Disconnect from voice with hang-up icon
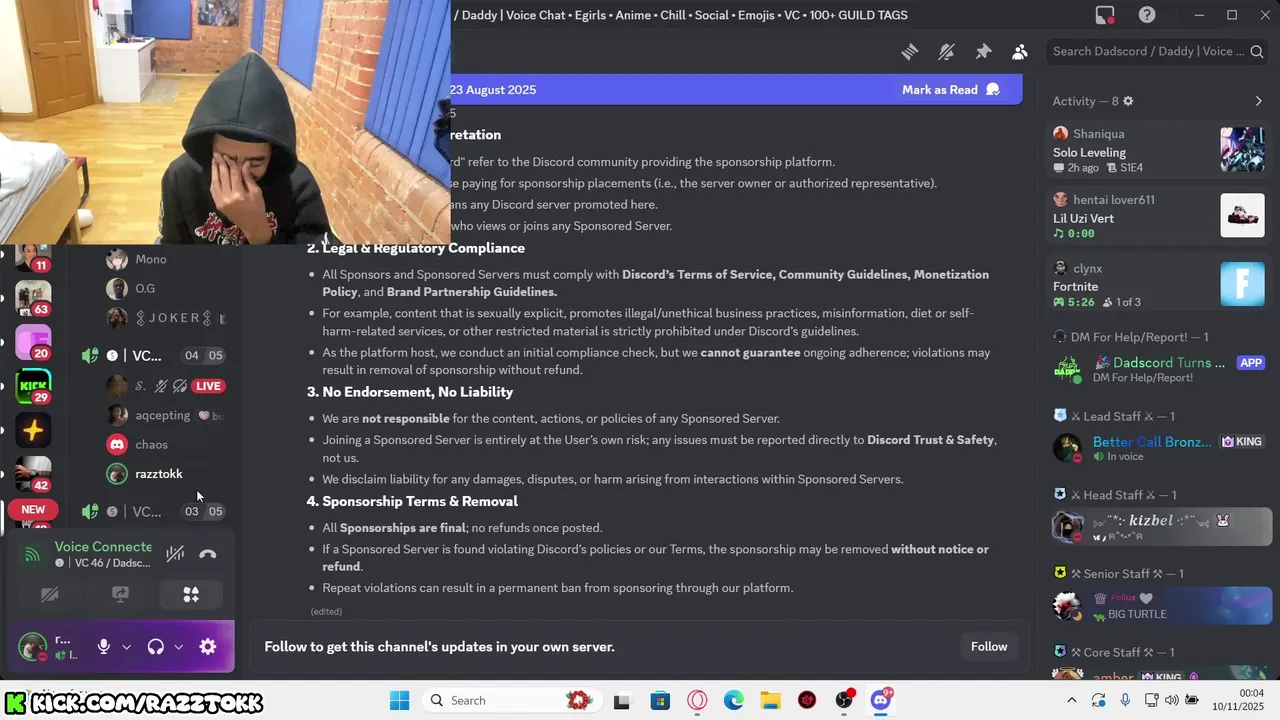 208,554
